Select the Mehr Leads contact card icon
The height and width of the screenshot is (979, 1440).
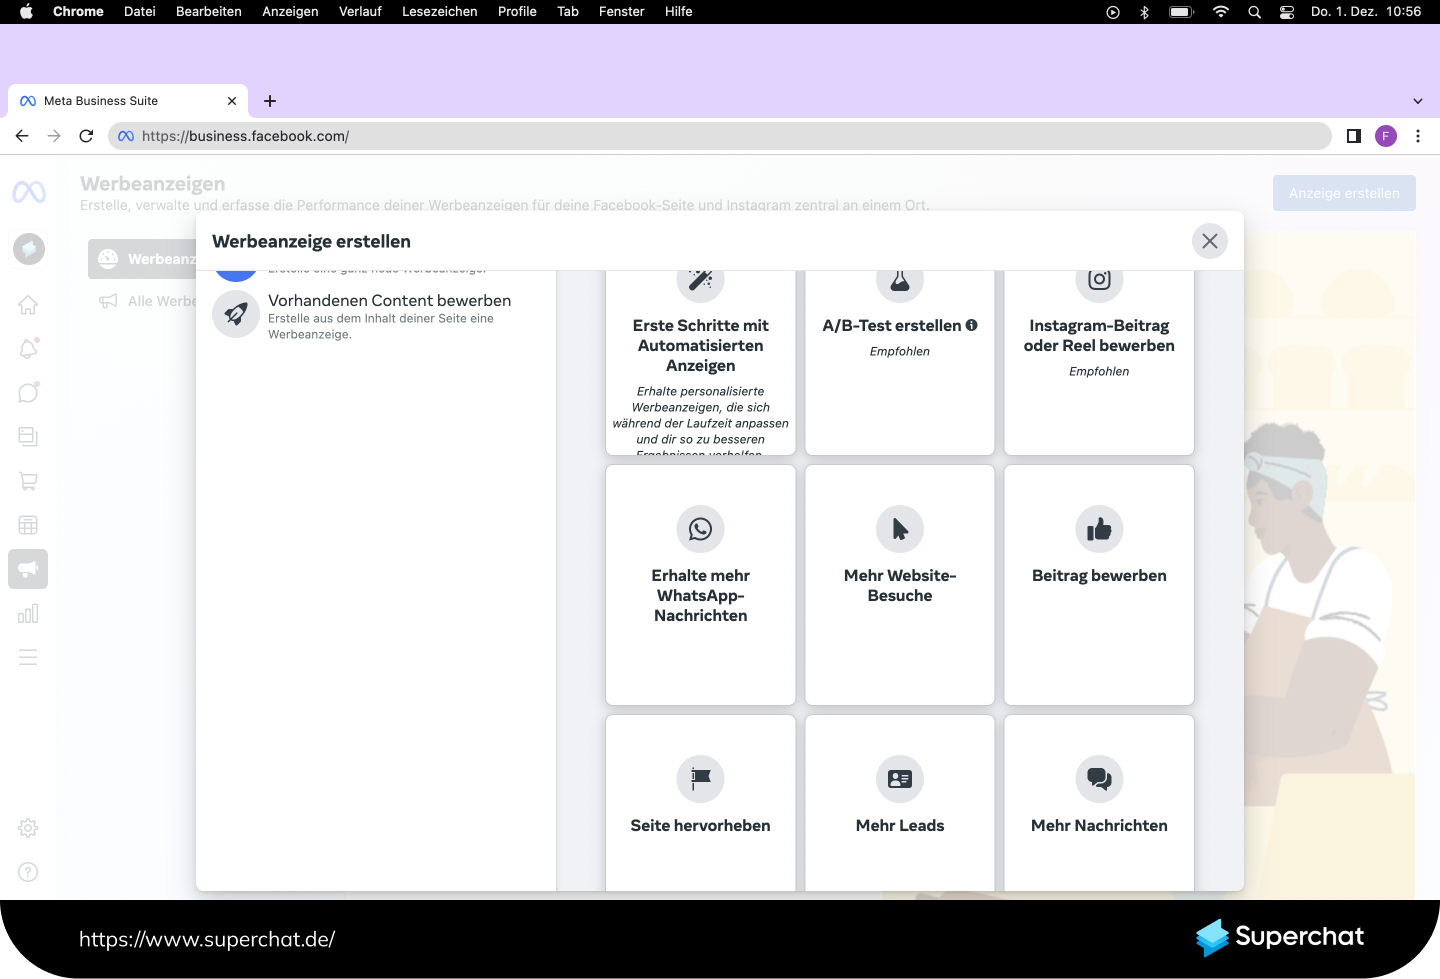tap(900, 779)
